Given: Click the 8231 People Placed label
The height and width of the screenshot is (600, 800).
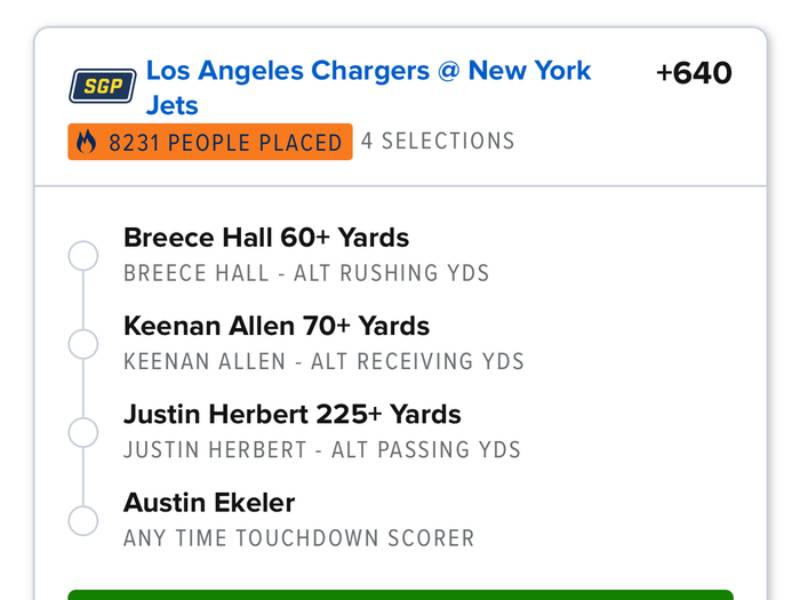Looking at the screenshot, I should 224,143.
